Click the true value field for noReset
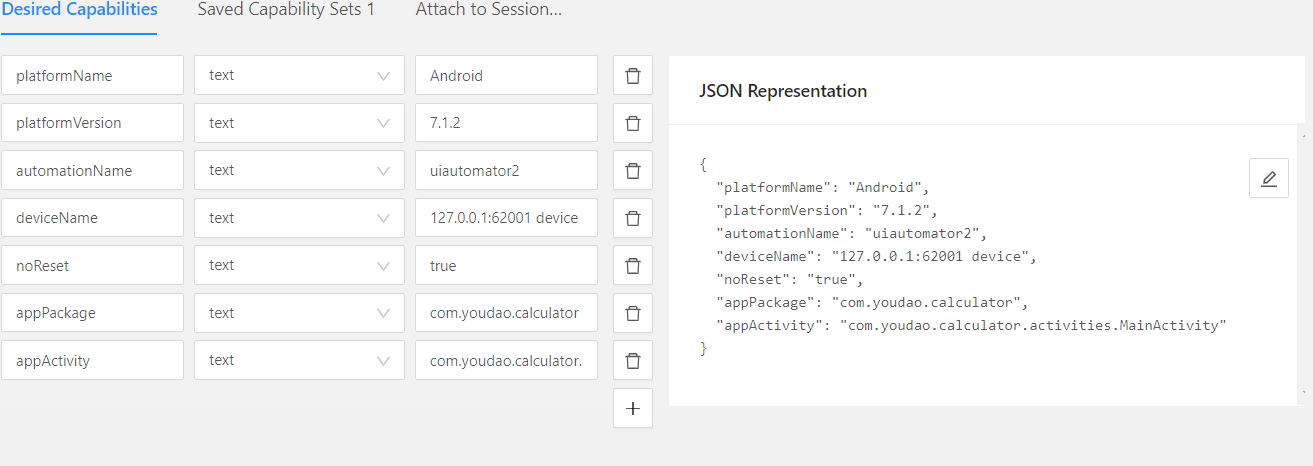The image size is (1313, 466). pyautogui.click(x=506, y=265)
